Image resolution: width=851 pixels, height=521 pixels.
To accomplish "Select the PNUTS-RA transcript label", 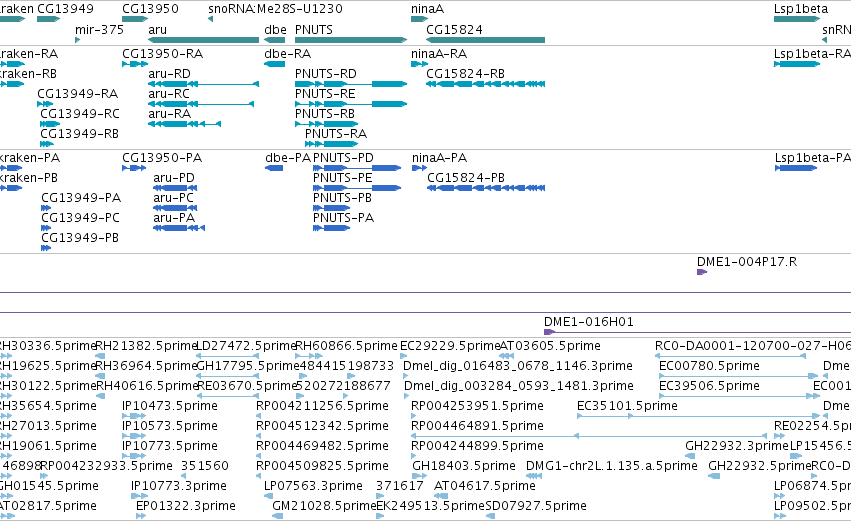I will pyautogui.click(x=336, y=134).
